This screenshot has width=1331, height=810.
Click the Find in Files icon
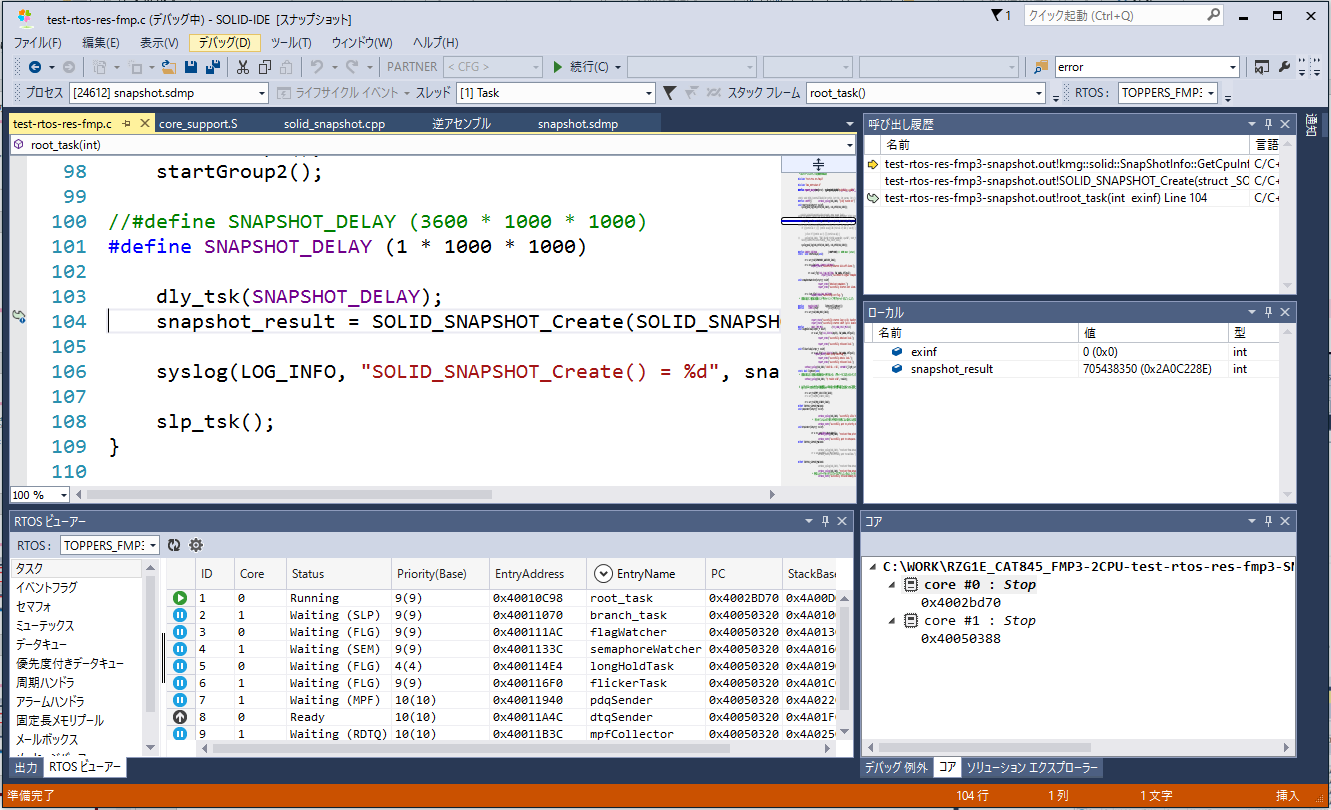[x=1041, y=67]
